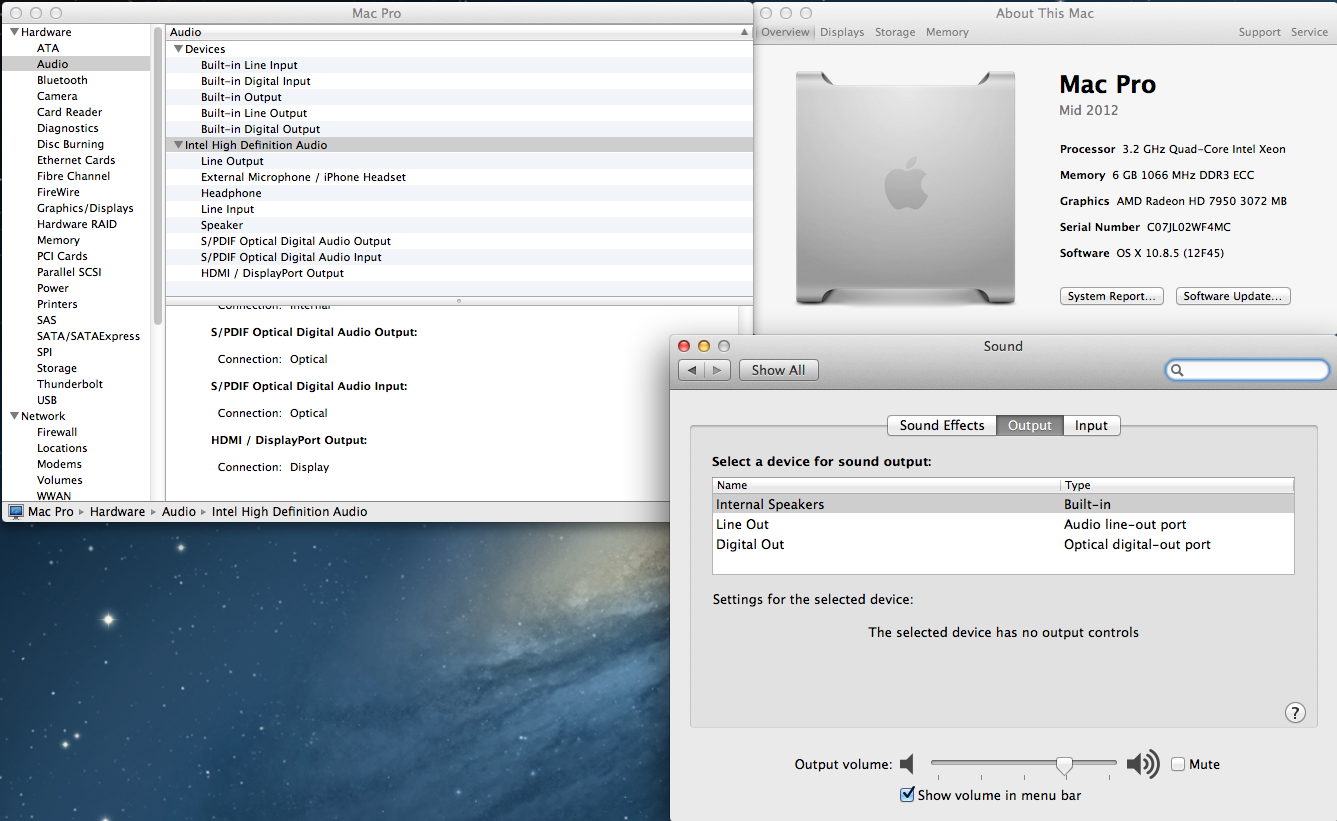The image size is (1337, 821).
Task: Click the Support link
Action: 1259,32
